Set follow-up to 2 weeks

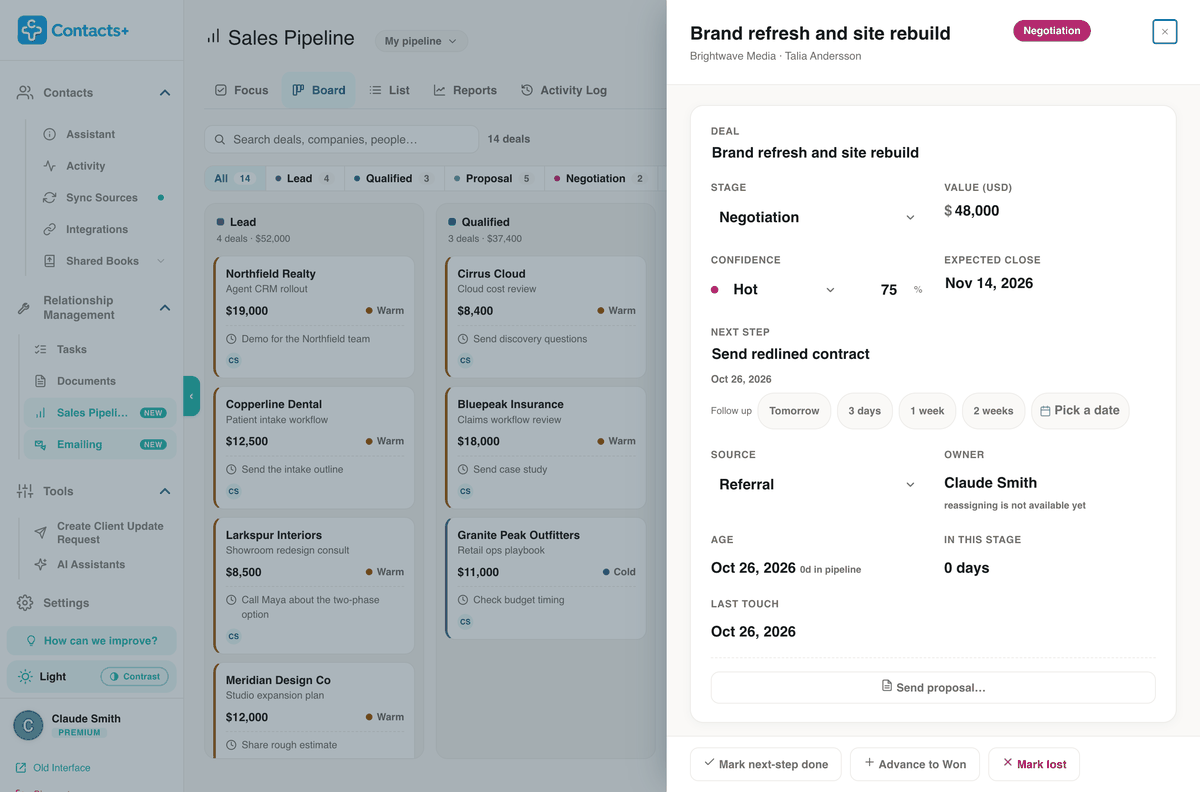coord(993,410)
